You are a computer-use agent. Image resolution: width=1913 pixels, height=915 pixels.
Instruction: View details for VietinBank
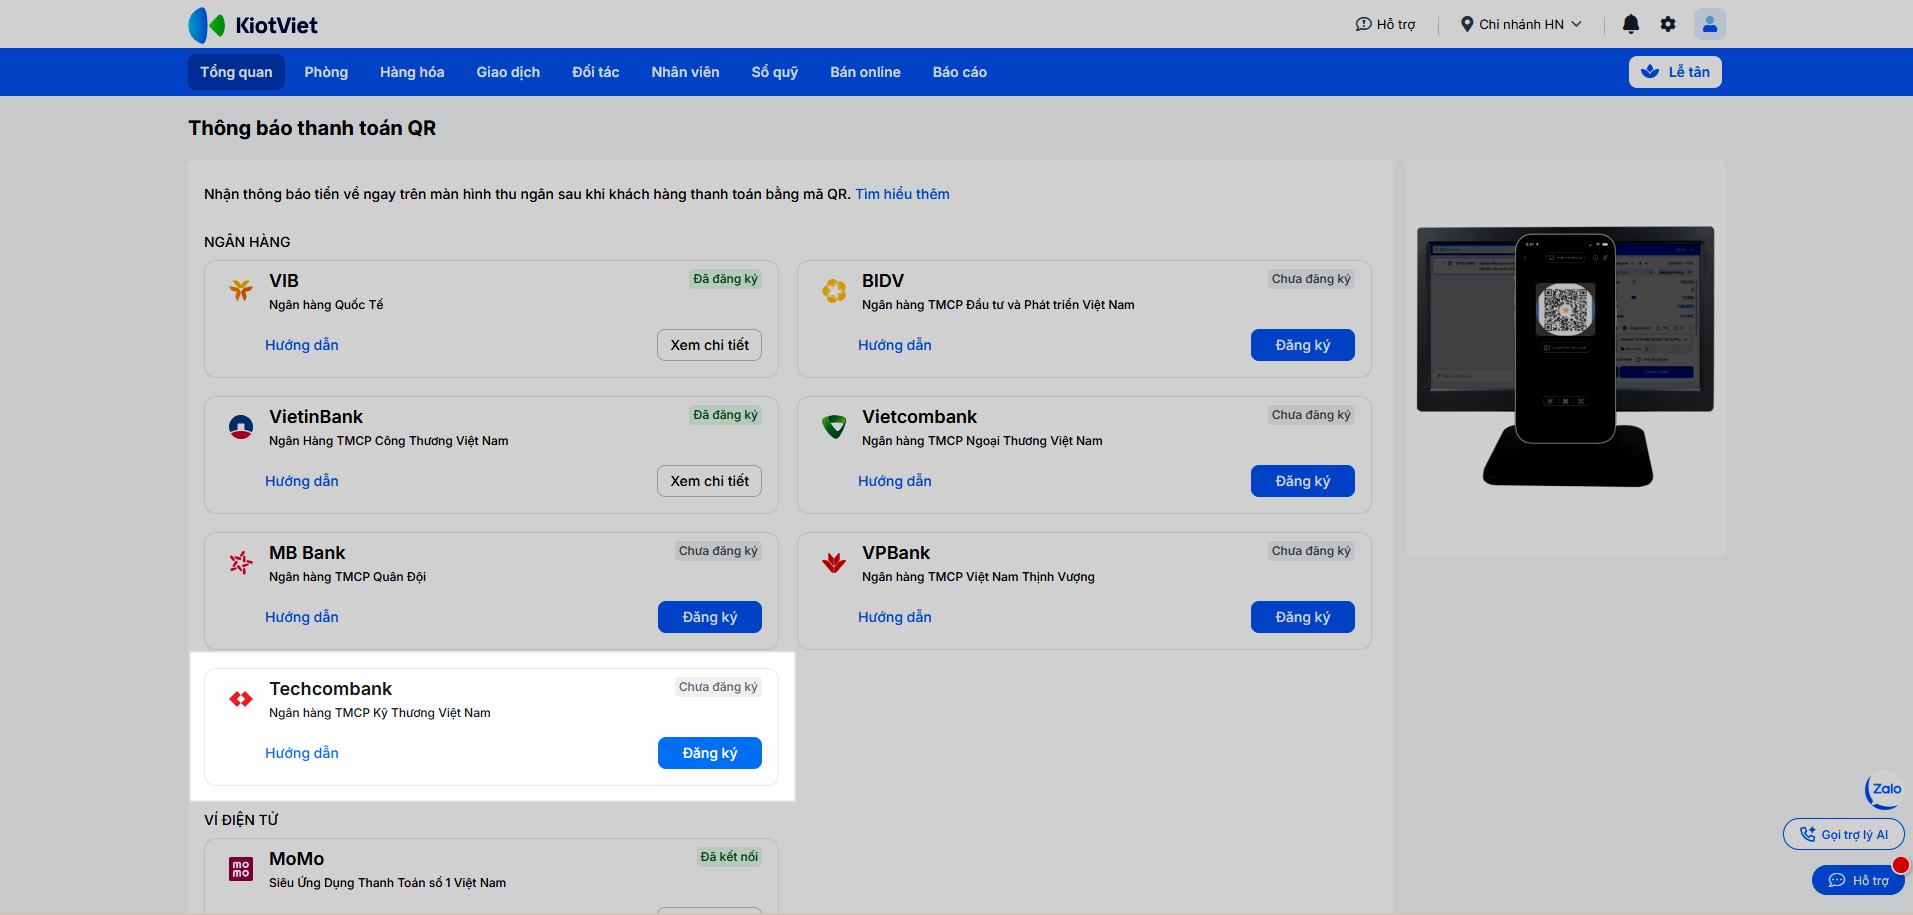(x=710, y=481)
